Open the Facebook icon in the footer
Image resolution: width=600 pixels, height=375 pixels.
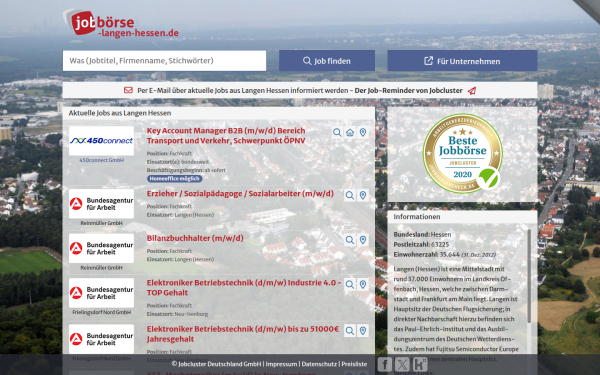click(x=385, y=364)
